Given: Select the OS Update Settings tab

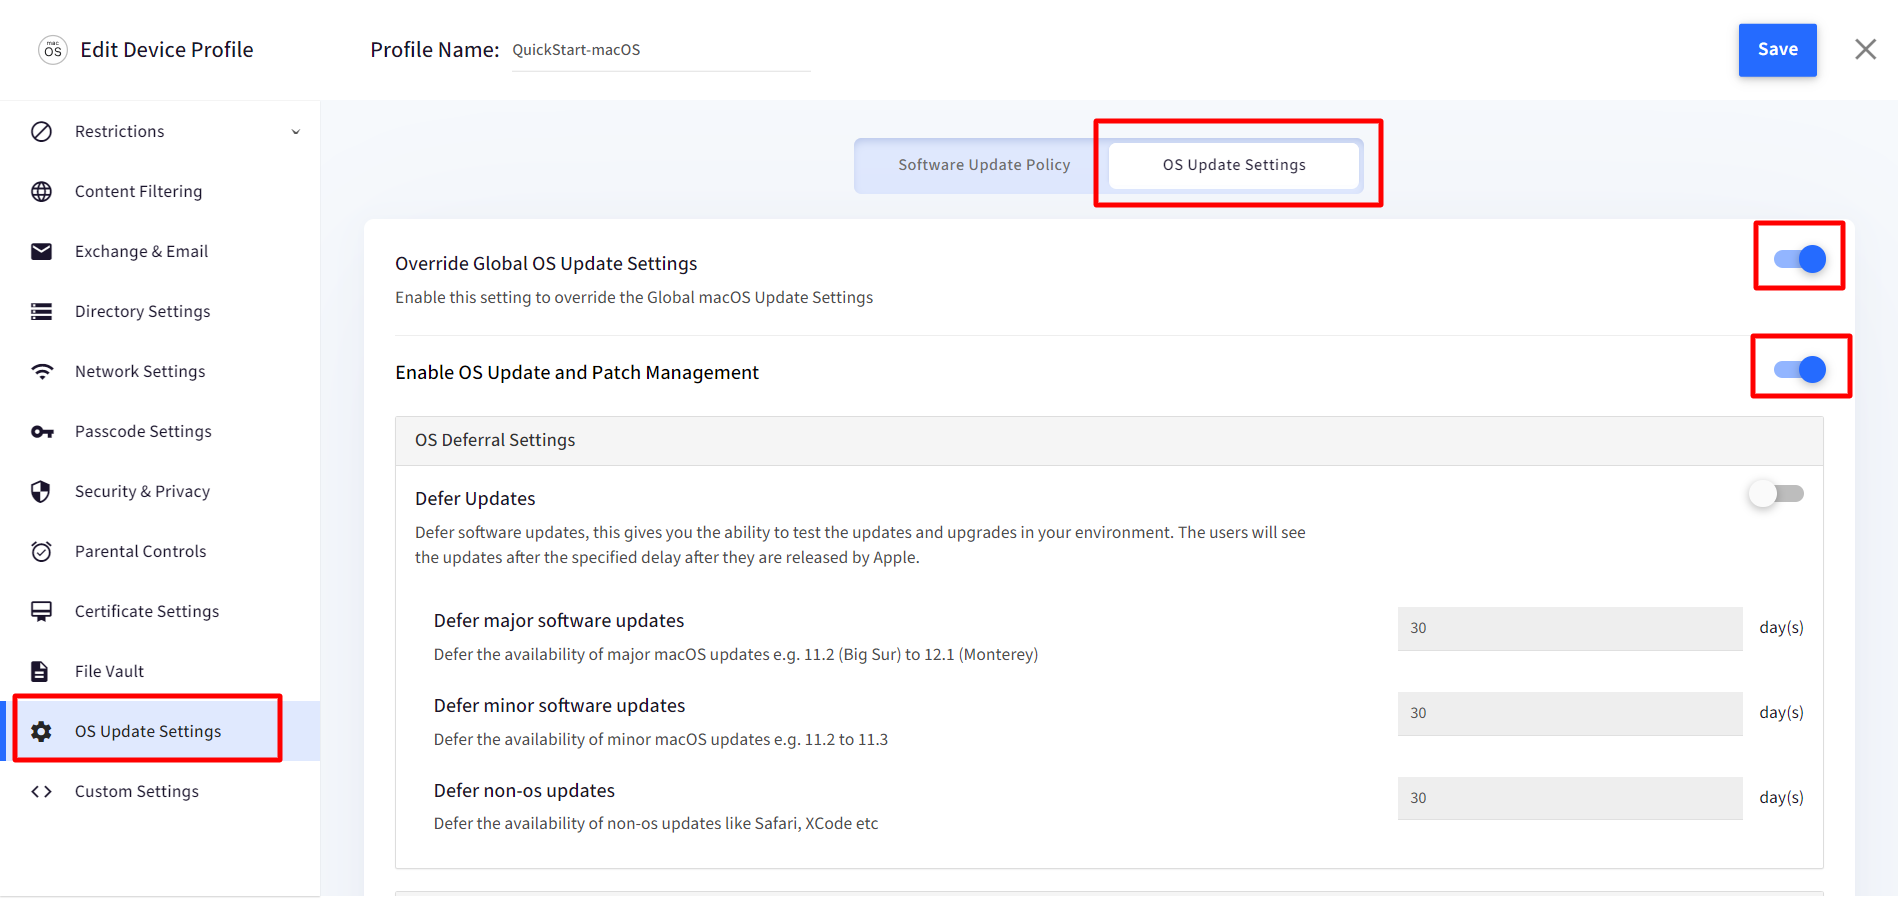Looking at the screenshot, I should [1234, 165].
